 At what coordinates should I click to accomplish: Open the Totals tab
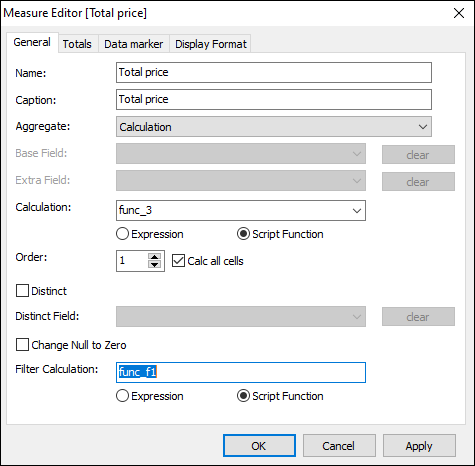click(x=77, y=44)
